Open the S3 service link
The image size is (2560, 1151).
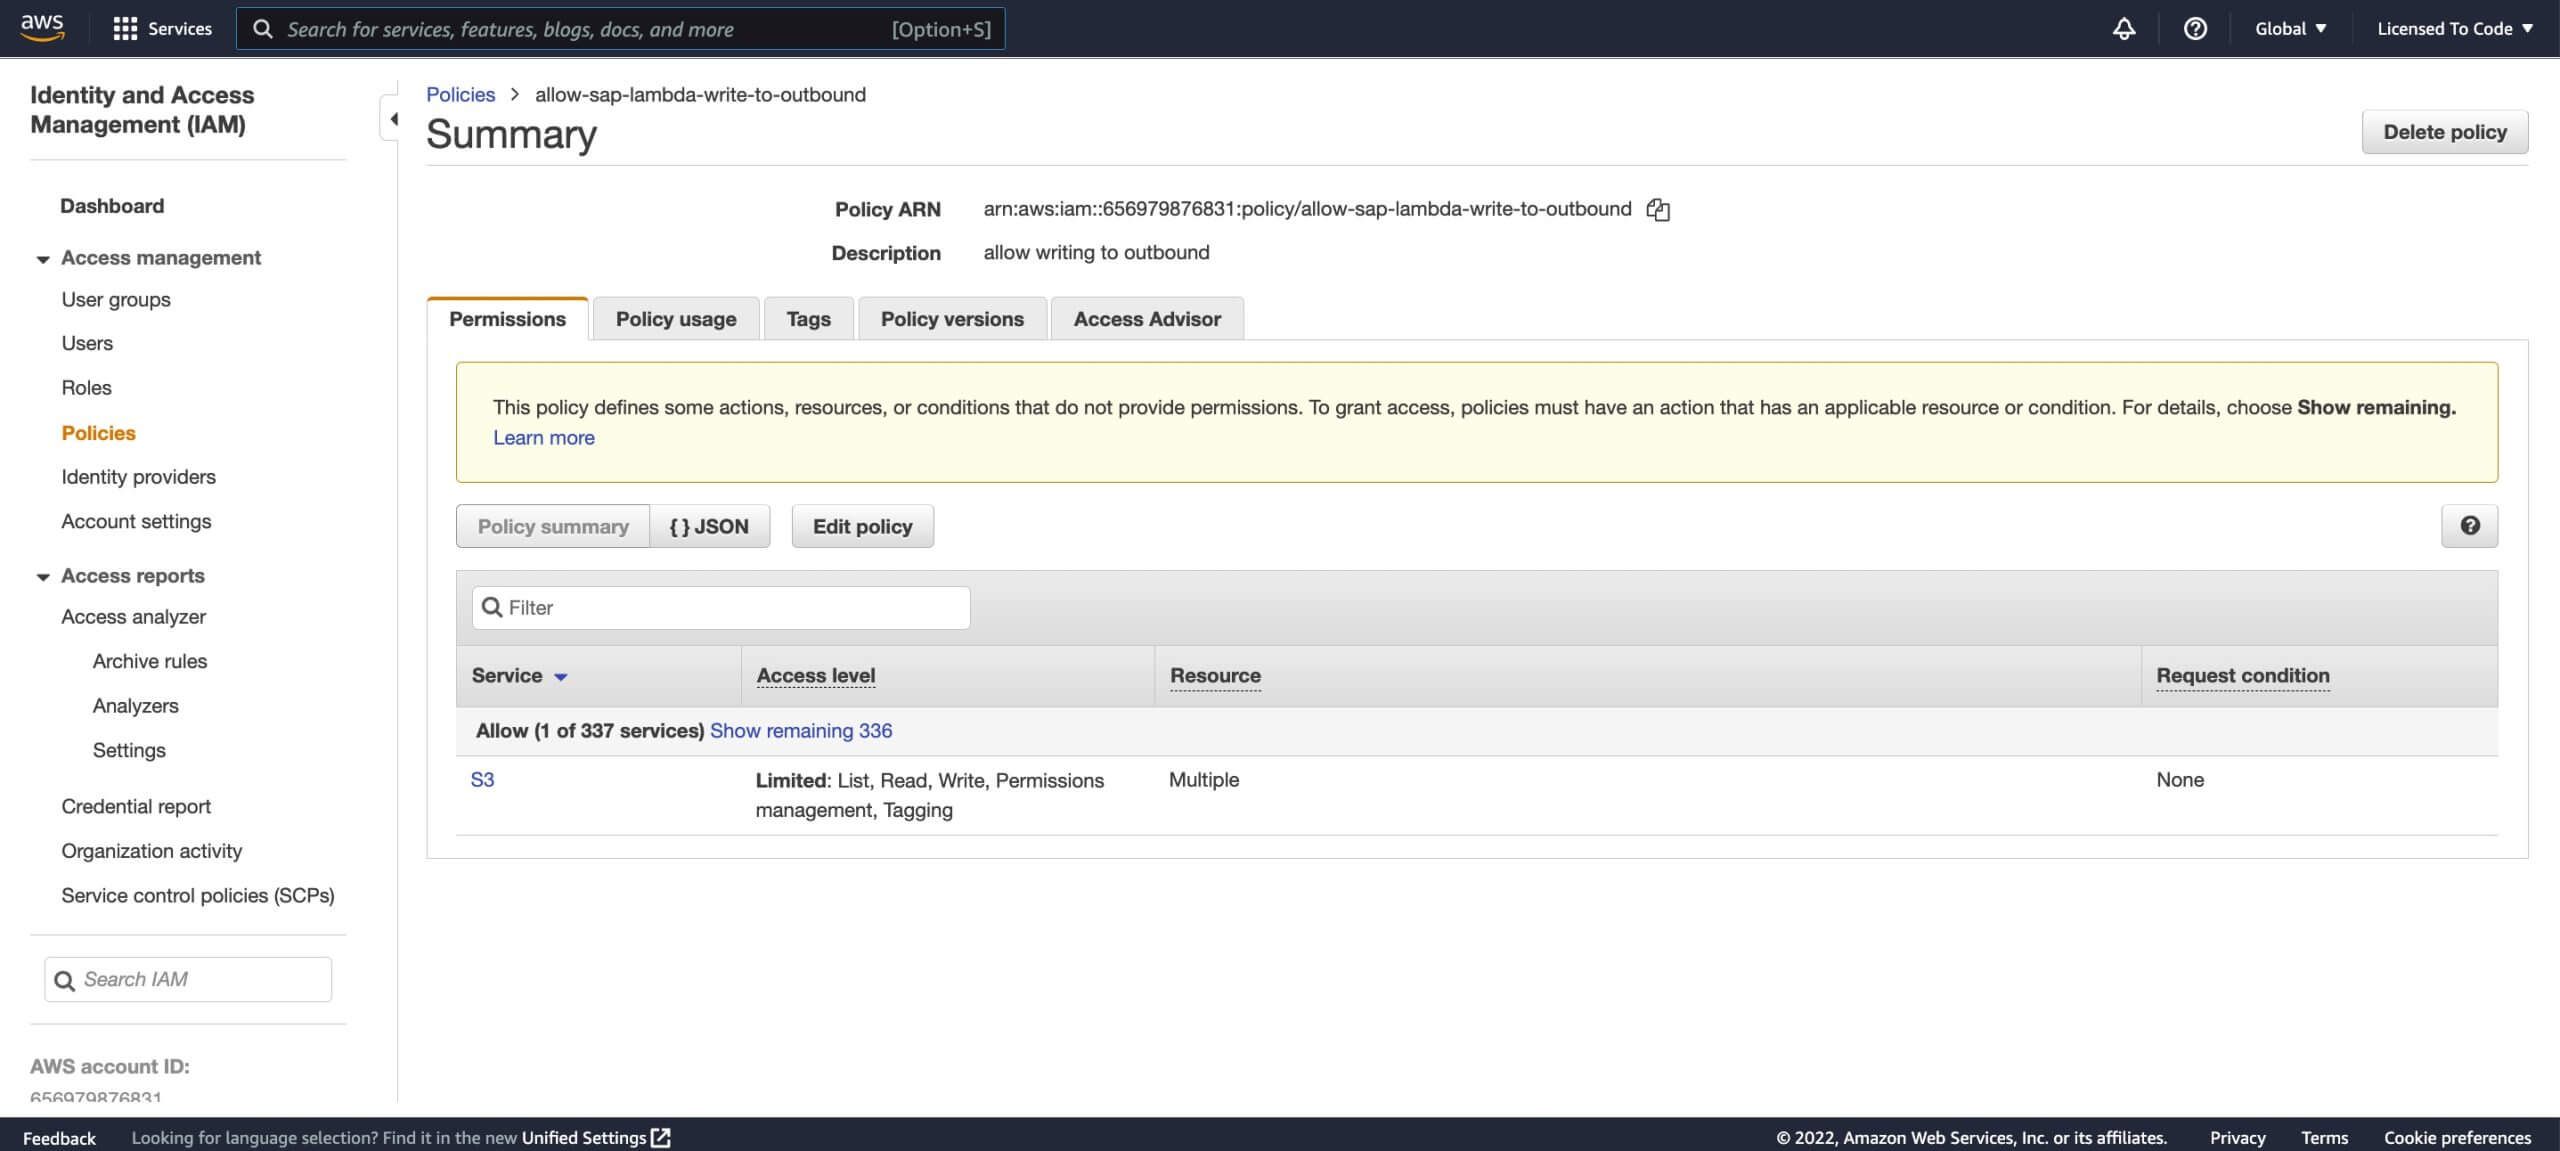tap(482, 780)
